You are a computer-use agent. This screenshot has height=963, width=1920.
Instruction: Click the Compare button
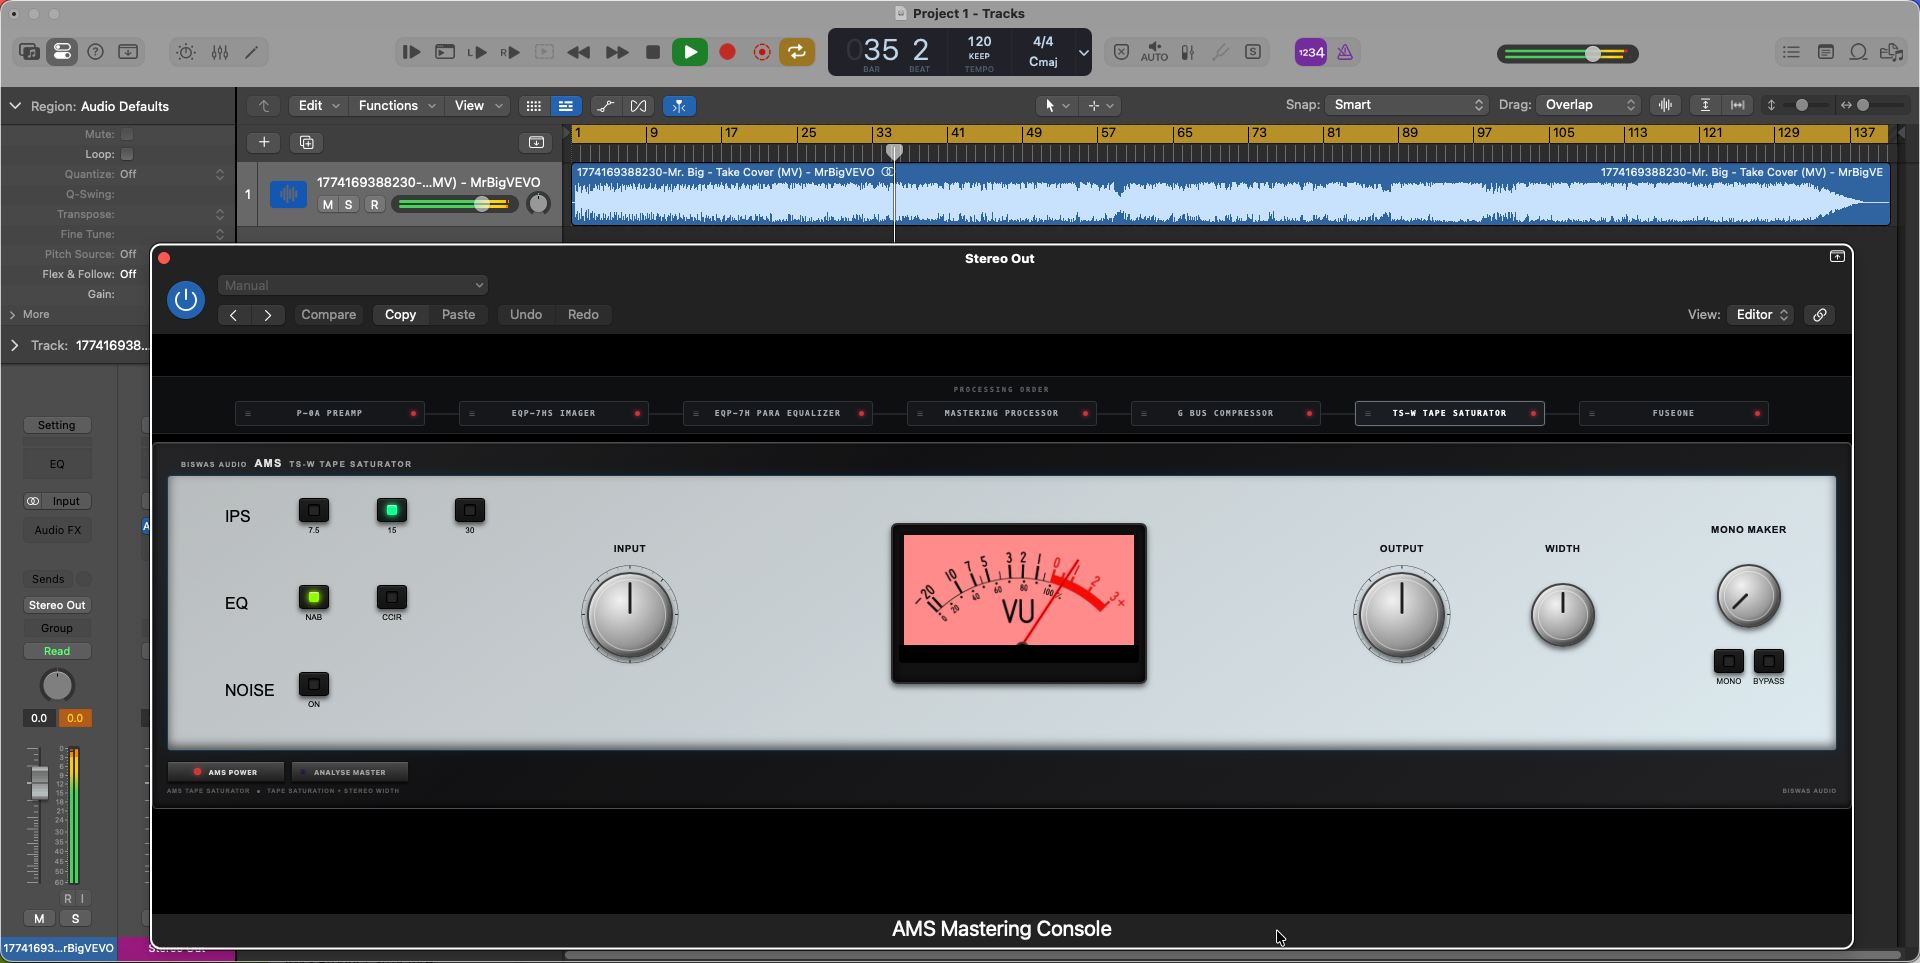pos(329,315)
